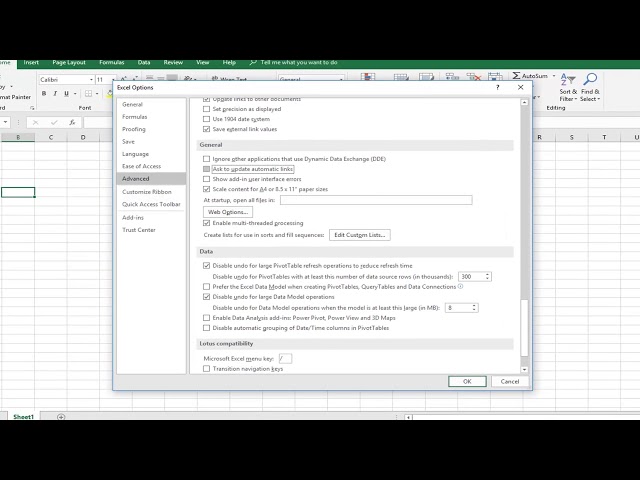
Task: Check Transition navigation keys
Action: (x=207, y=369)
